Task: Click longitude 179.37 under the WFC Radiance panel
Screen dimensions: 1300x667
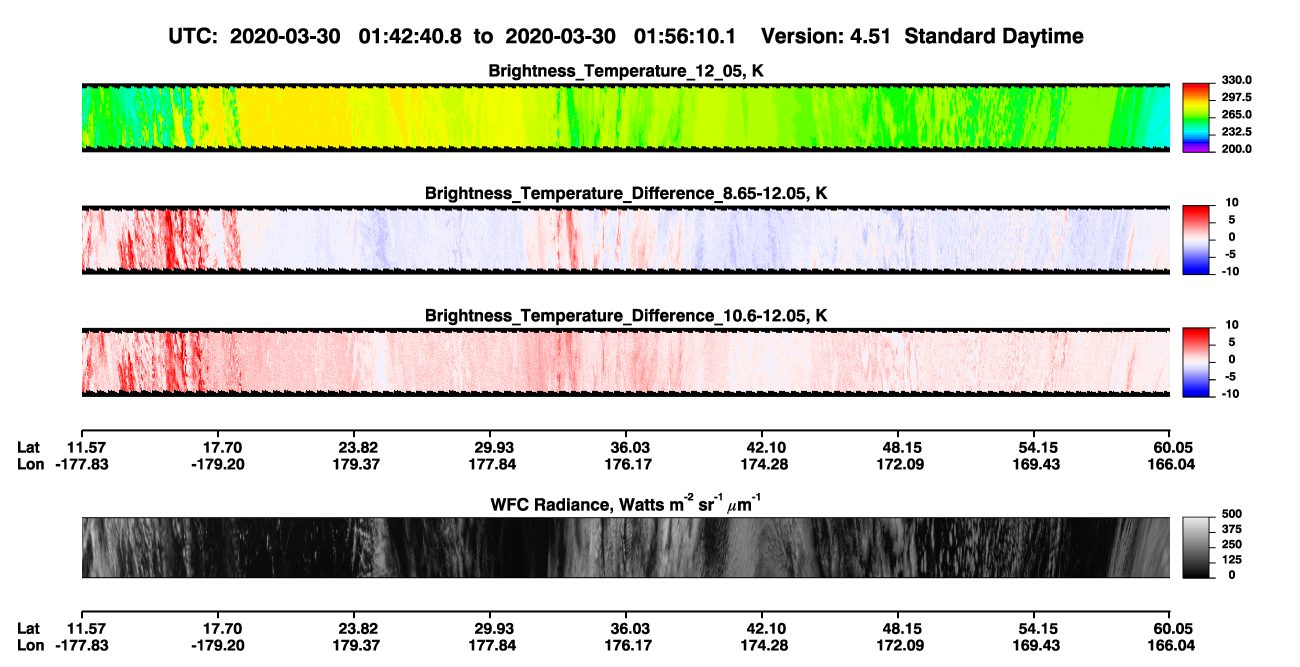Action: click(x=358, y=644)
